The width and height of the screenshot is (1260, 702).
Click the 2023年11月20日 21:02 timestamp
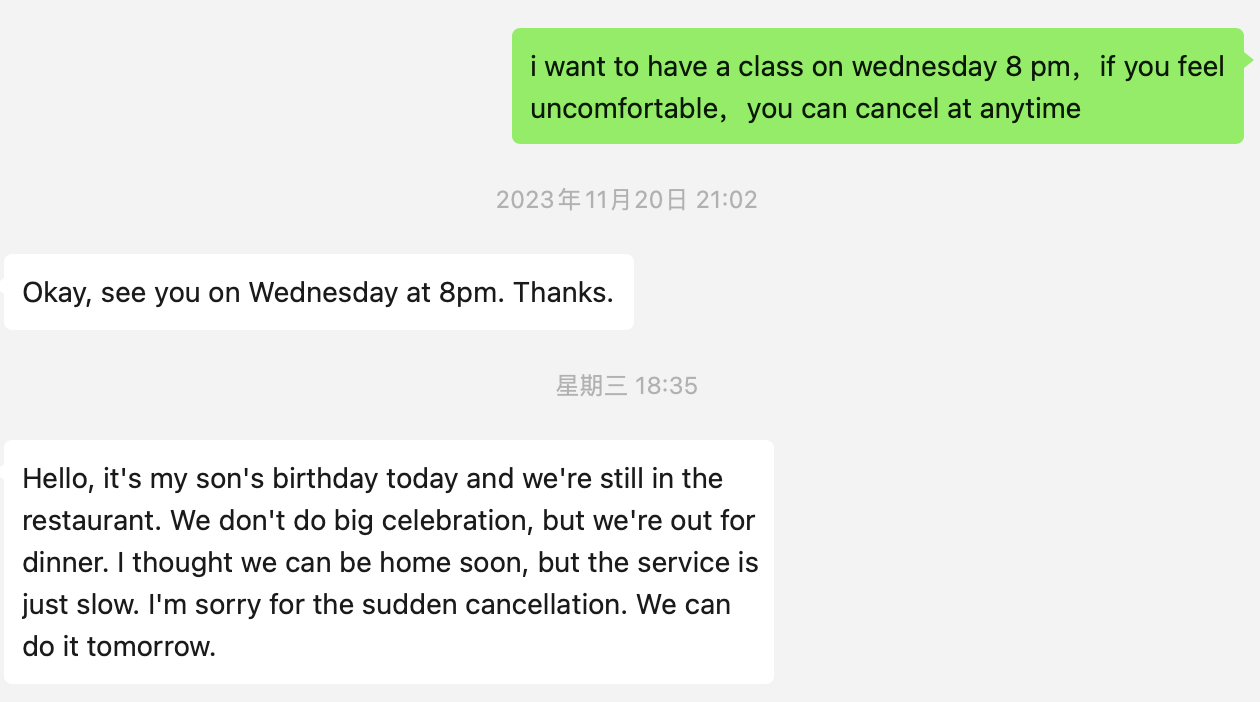627,200
